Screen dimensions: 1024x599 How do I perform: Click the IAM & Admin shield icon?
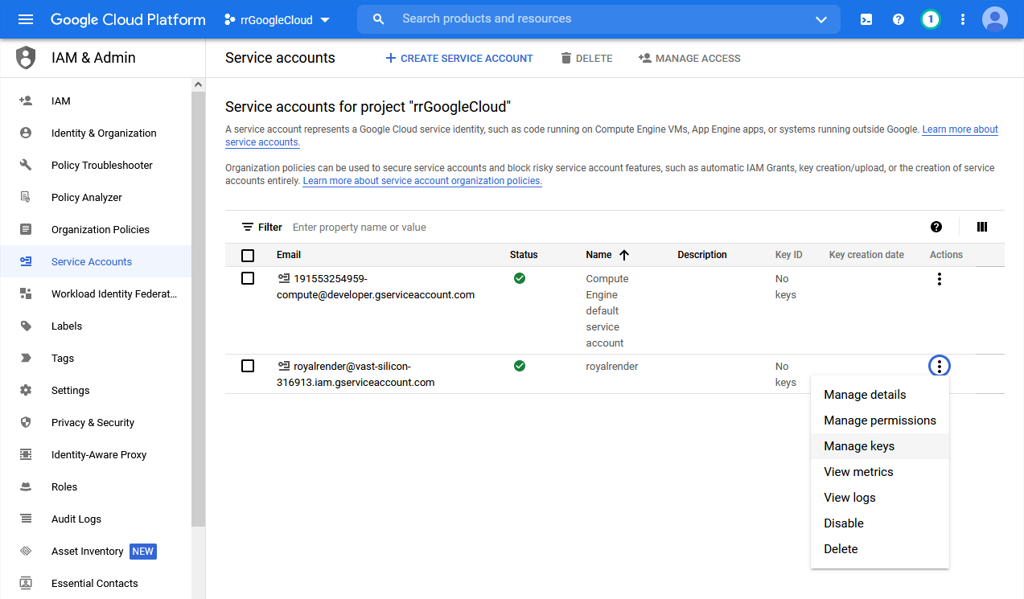(25, 57)
